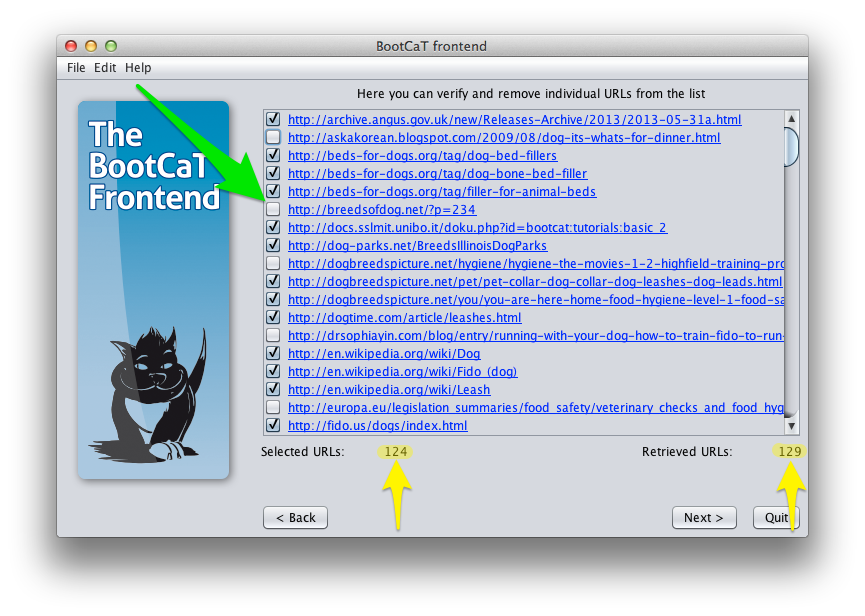Click the scroll up arrow of URL list
Screen dimensions: 865x616
[x=791, y=119]
